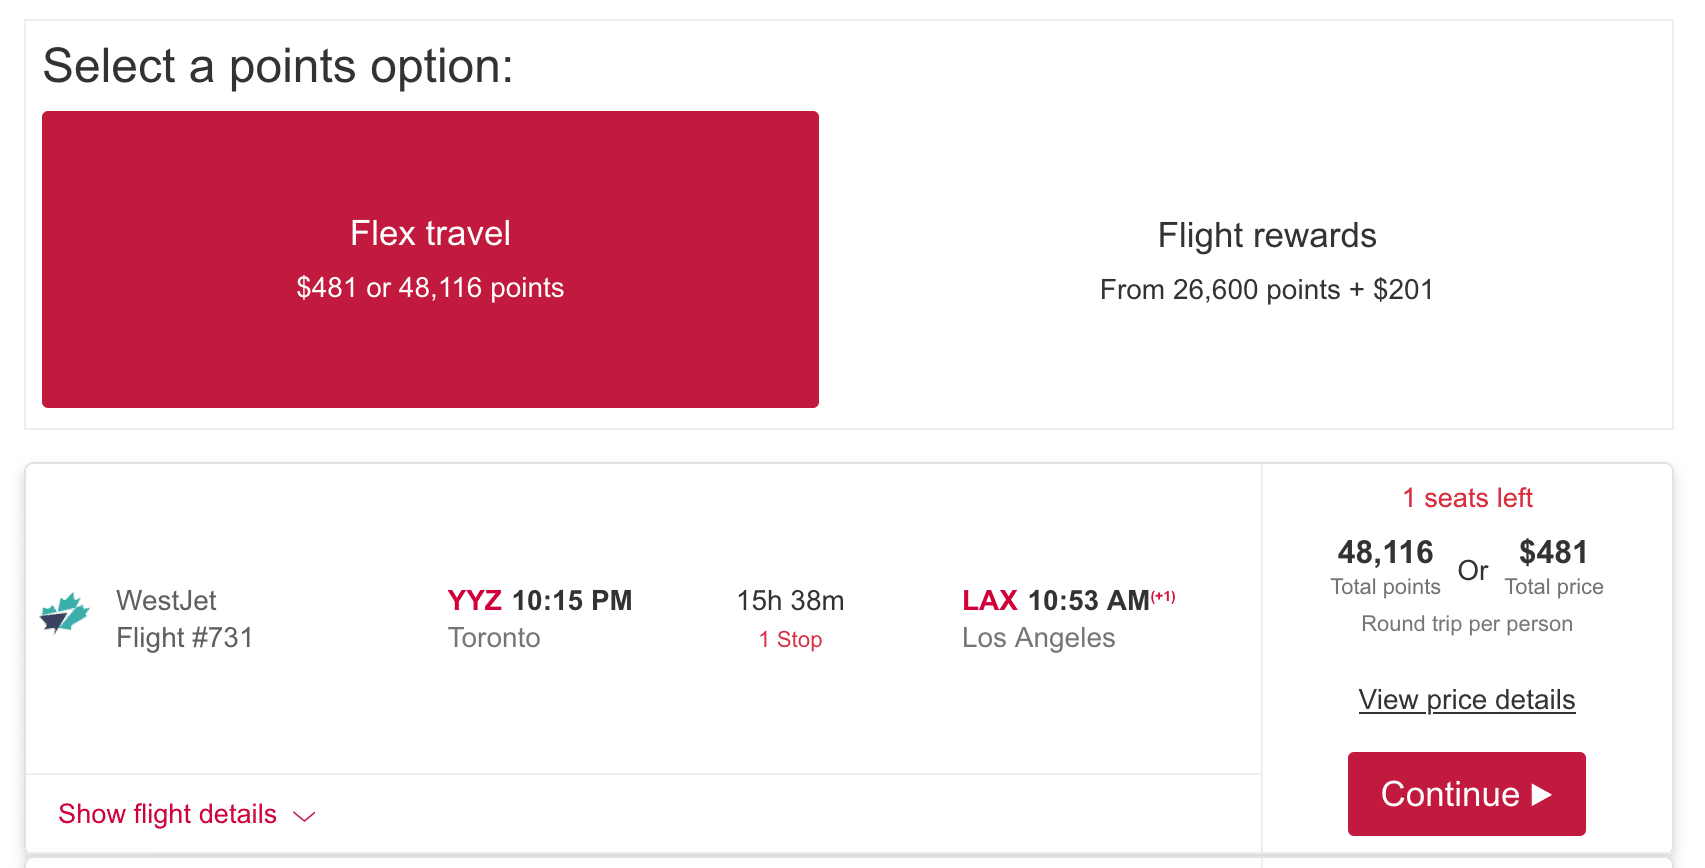1705x868 pixels.
Task: Click the Toronto origin city label
Action: coord(494,638)
